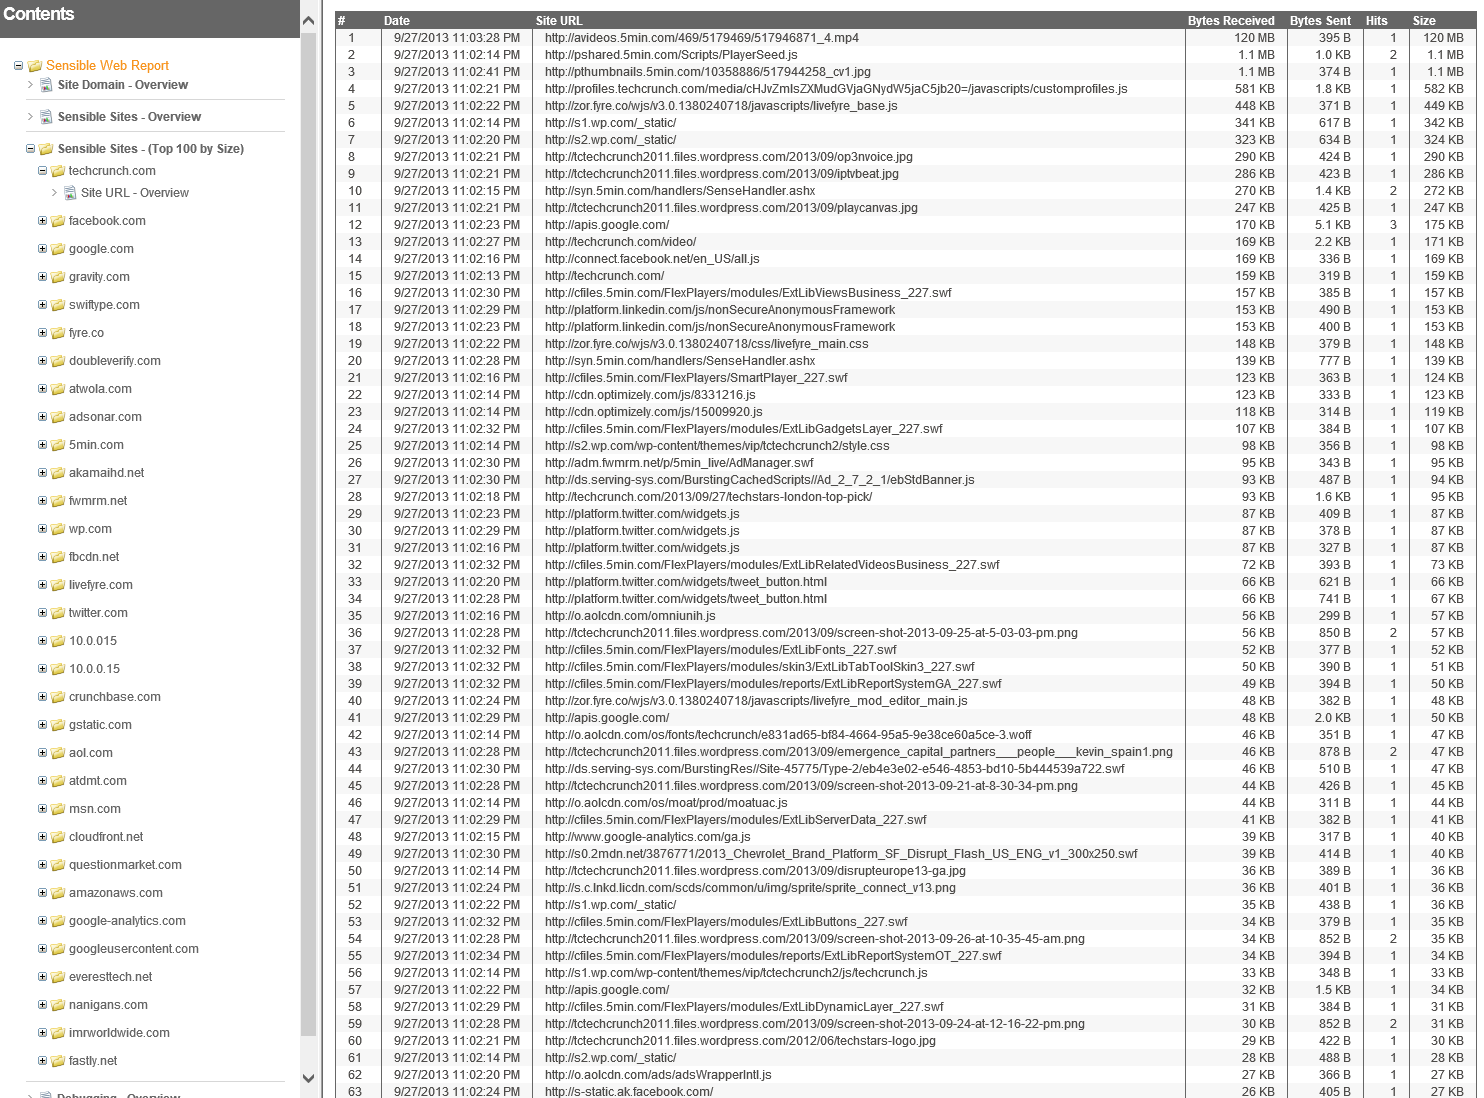Image resolution: width=1484 pixels, height=1098 pixels.
Task: Collapse the Sensible Web Report root node
Action: [18, 65]
